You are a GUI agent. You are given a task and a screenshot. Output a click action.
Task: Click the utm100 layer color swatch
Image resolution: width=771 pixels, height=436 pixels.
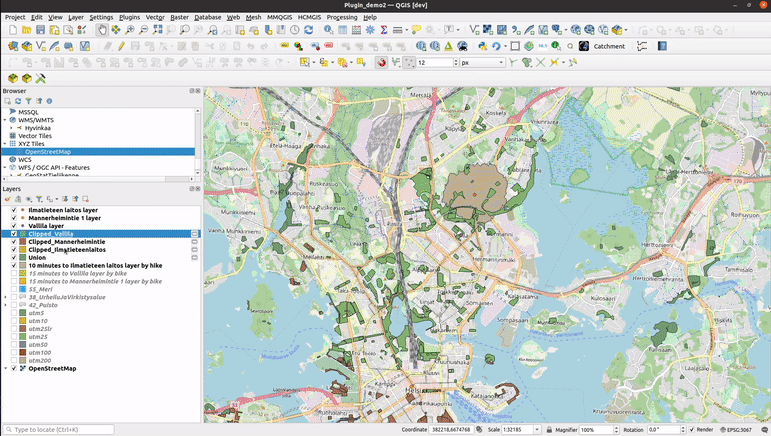23,352
